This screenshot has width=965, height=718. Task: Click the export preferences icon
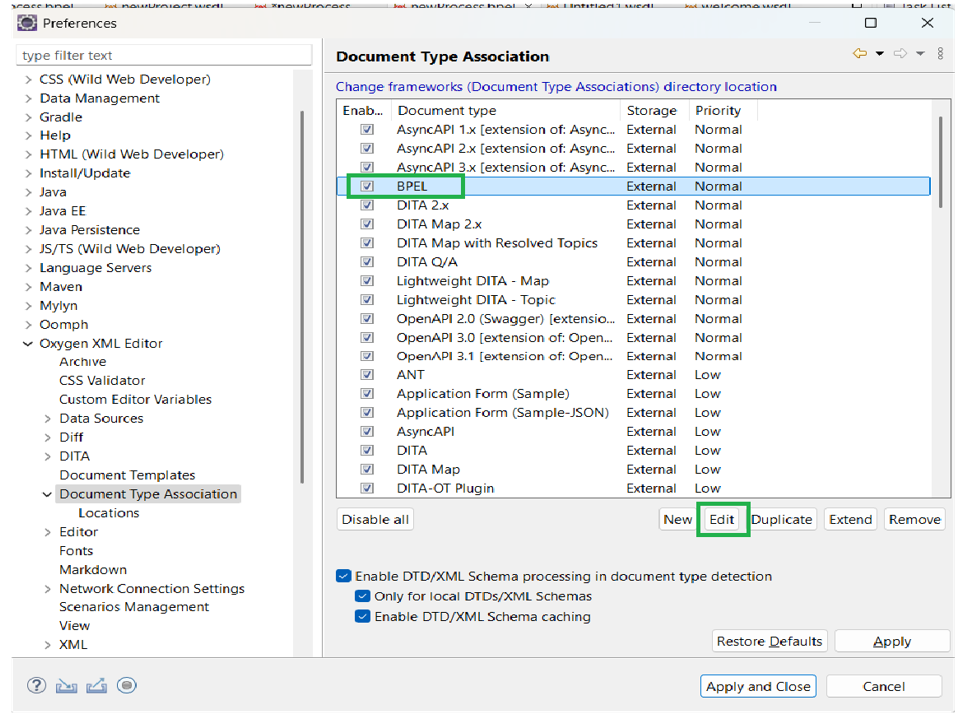click(96, 685)
